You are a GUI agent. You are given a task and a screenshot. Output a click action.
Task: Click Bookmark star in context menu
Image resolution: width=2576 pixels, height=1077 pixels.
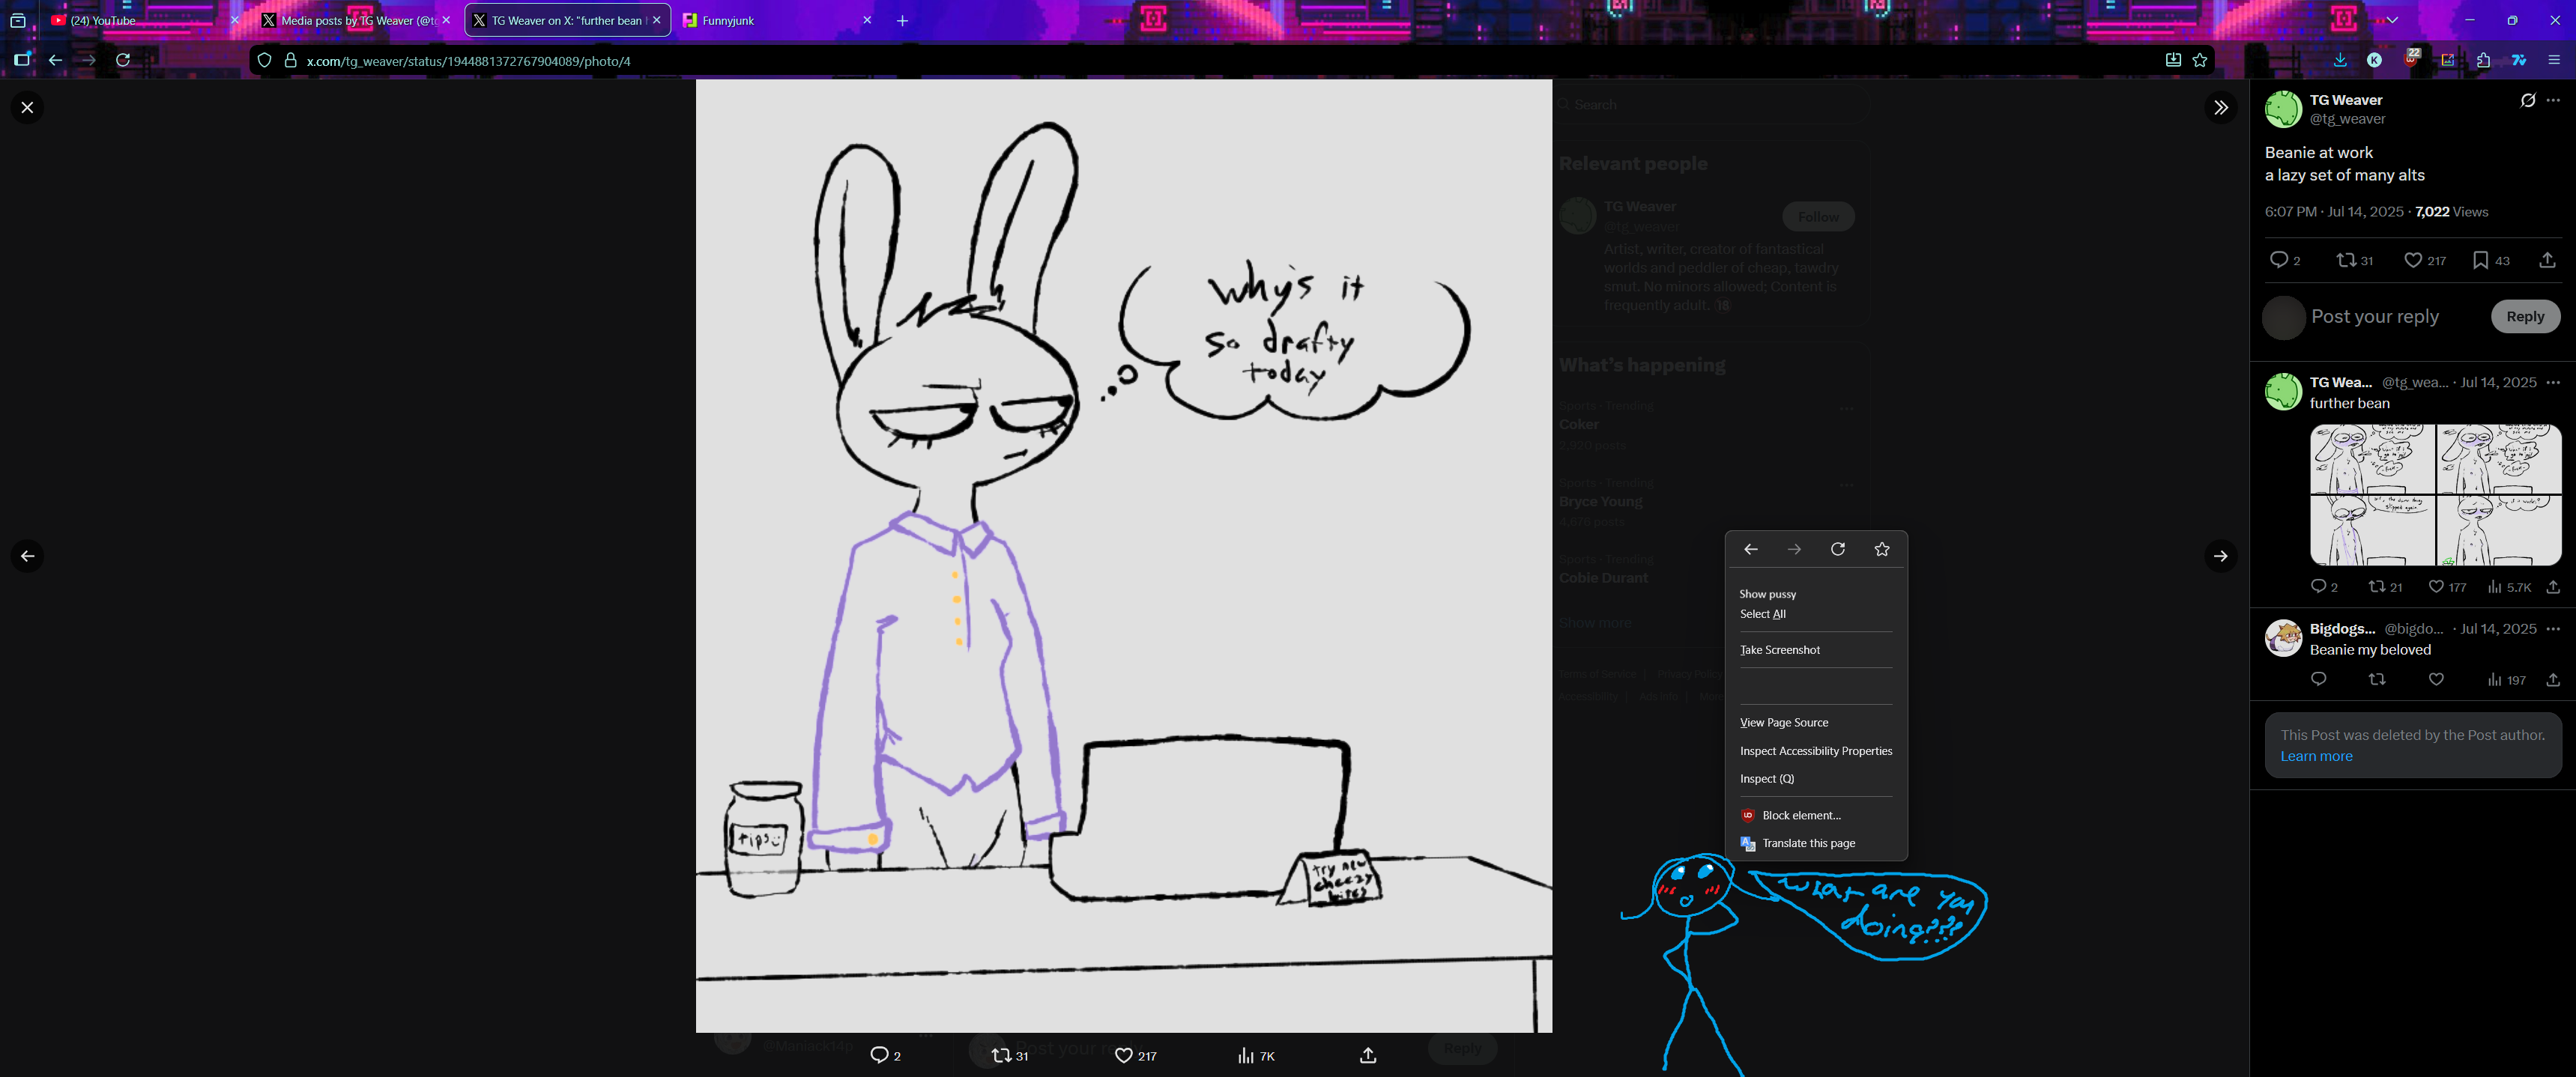1882,549
